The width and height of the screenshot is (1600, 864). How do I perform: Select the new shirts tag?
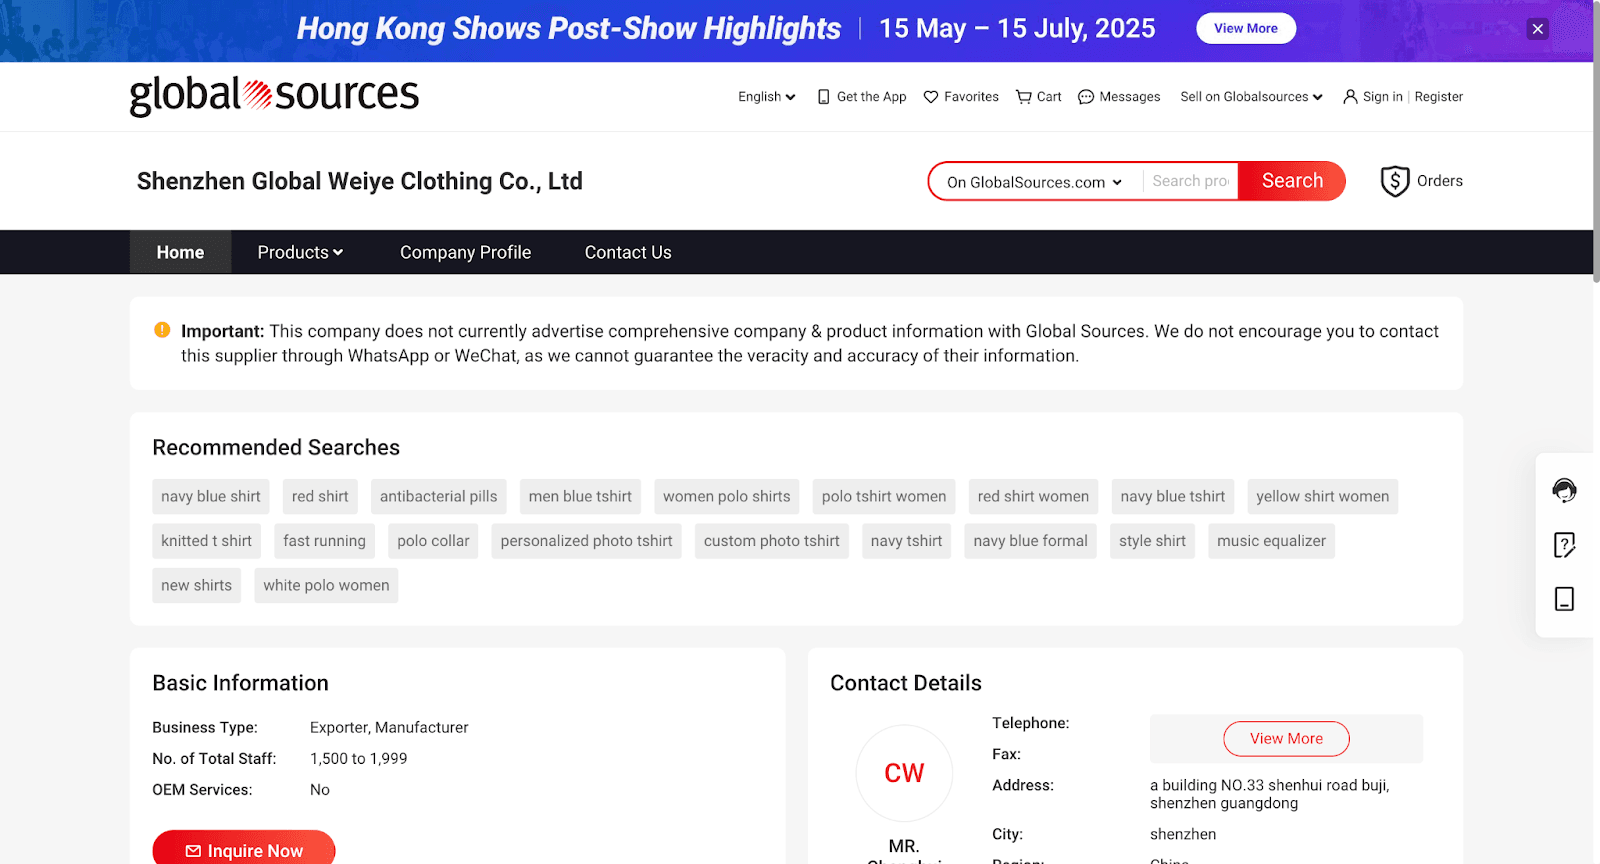pos(196,585)
